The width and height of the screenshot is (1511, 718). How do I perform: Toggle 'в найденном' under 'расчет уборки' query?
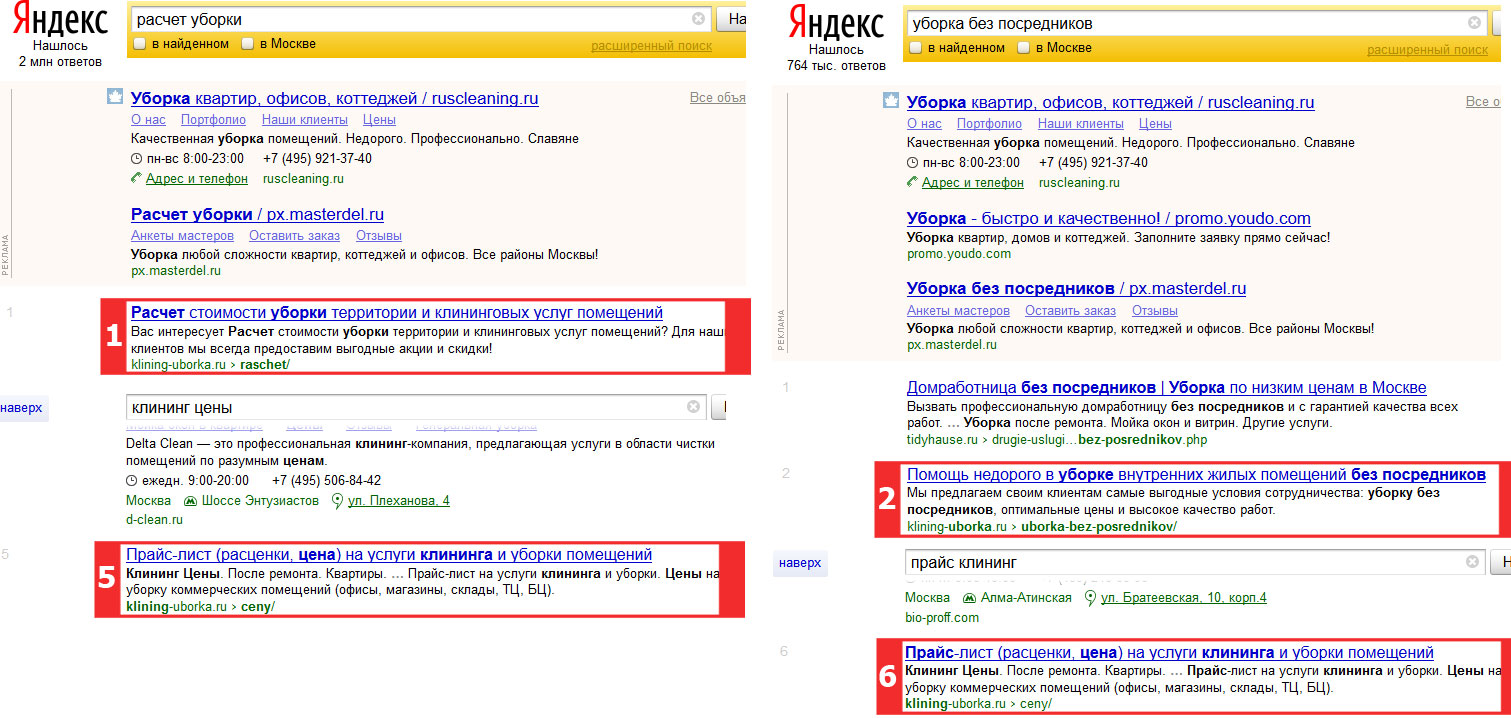[x=139, y=44]
